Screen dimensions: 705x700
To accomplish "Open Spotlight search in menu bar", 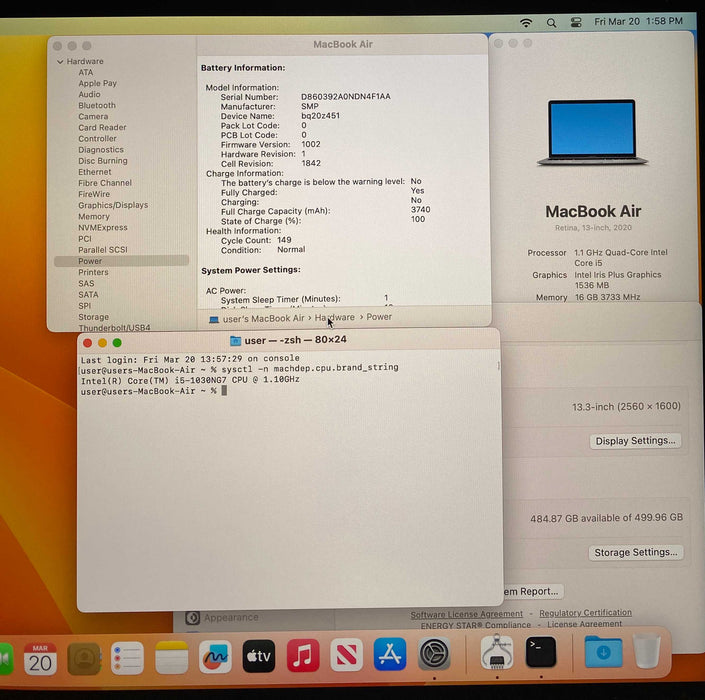I will coord(551,22).
